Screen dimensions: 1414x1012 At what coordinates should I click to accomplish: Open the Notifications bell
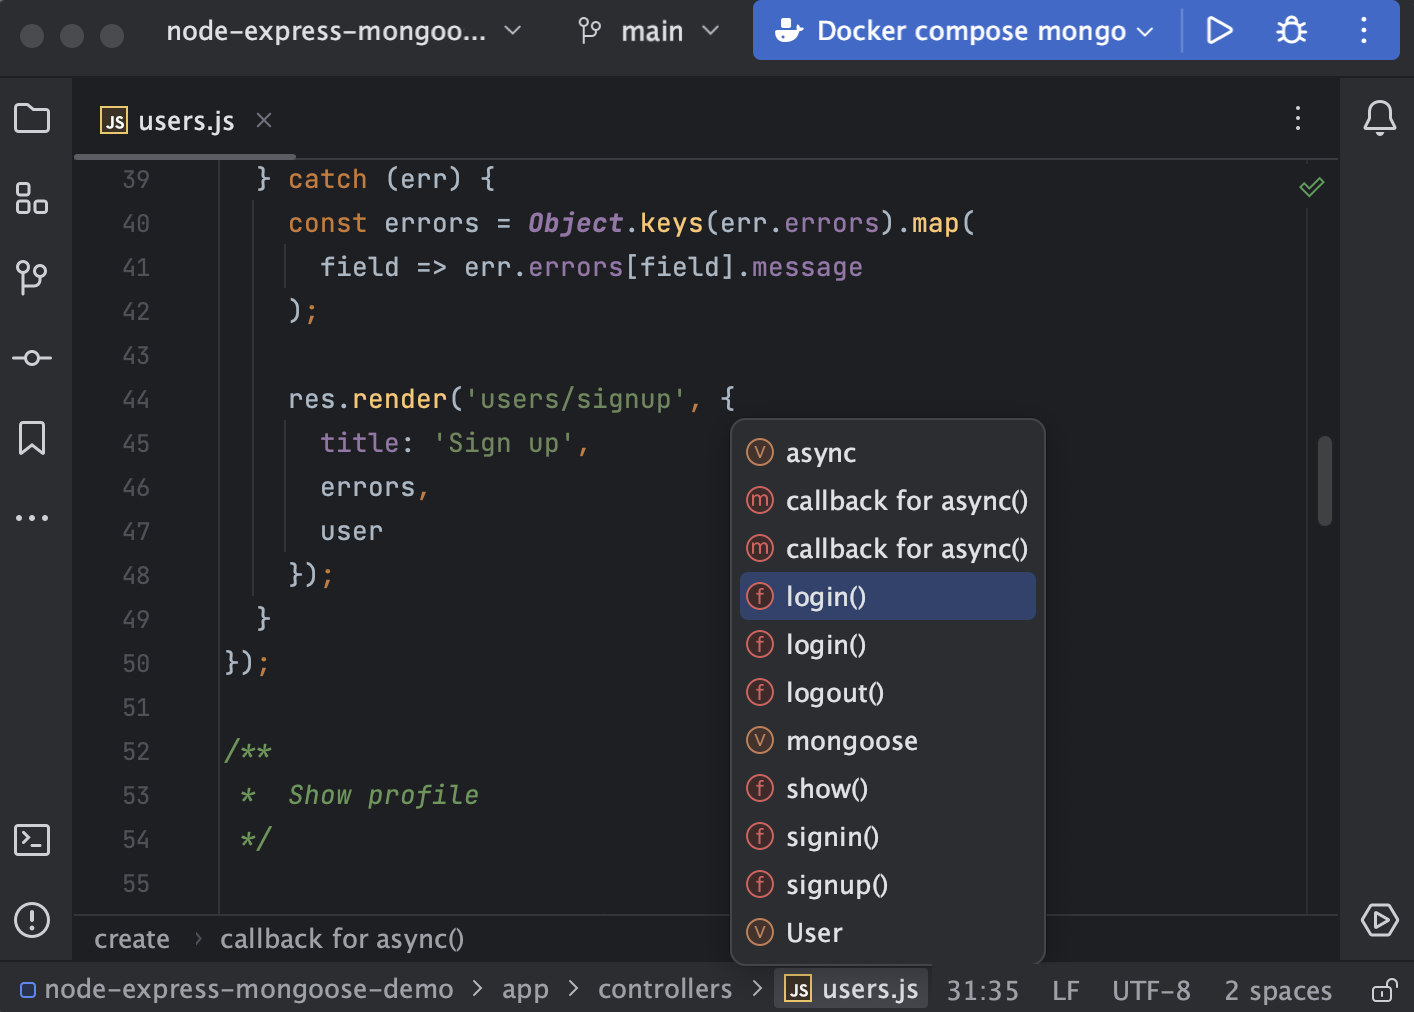tap(1380, 118)
